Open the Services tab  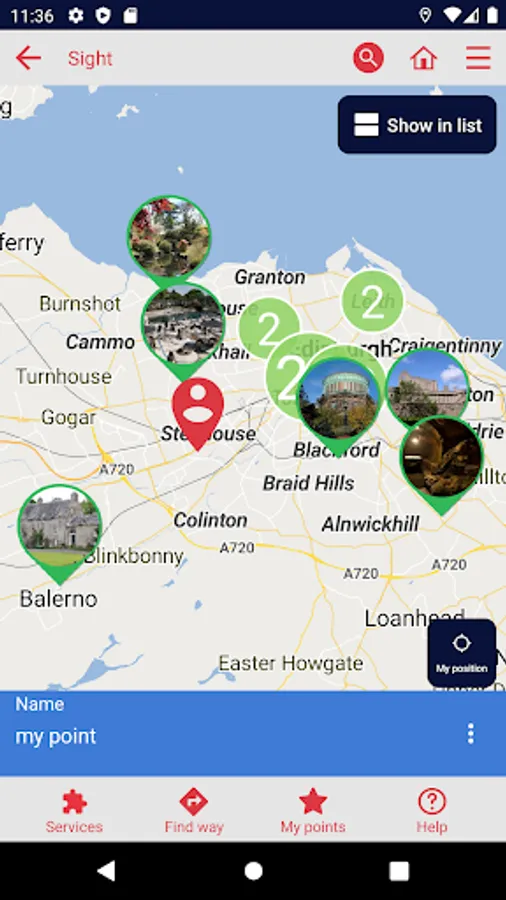(74, 811)
